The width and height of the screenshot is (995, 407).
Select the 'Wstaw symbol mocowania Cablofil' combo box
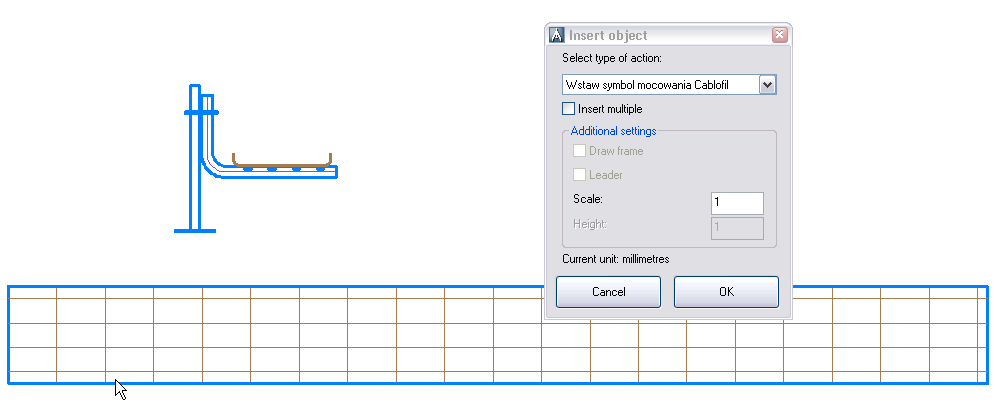click(660, 85)
